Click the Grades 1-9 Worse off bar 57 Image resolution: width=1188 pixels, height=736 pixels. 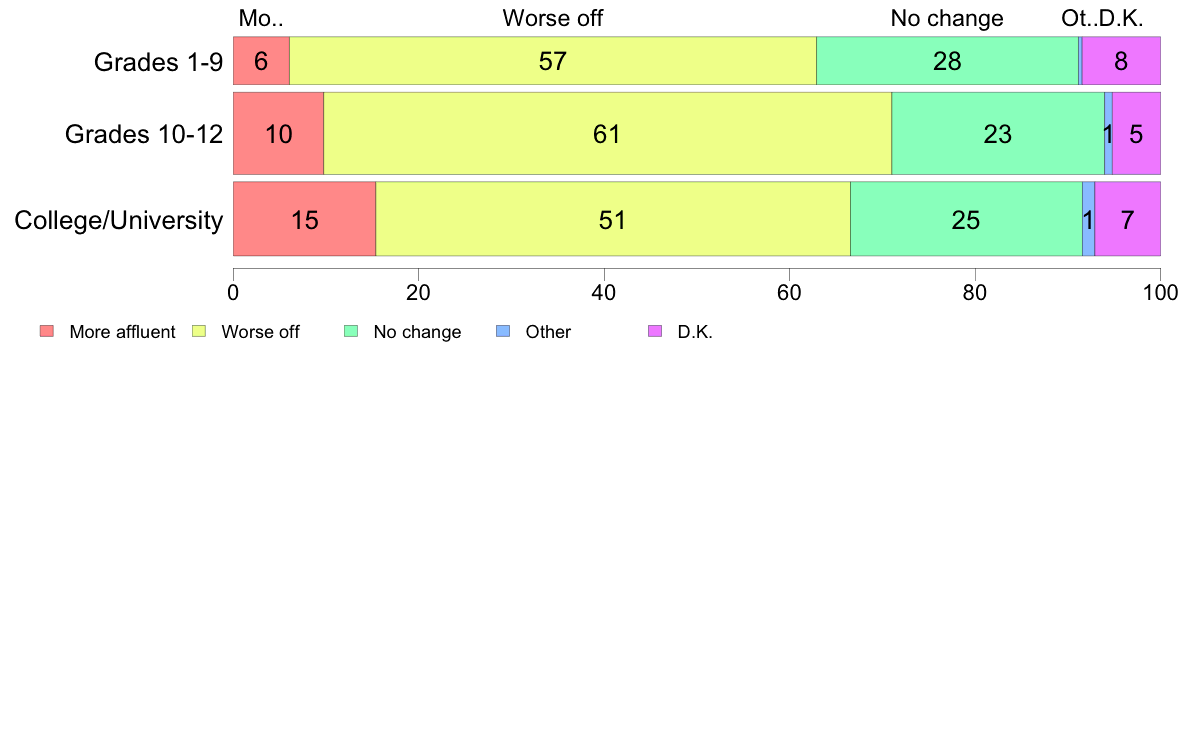pos(553,61)
